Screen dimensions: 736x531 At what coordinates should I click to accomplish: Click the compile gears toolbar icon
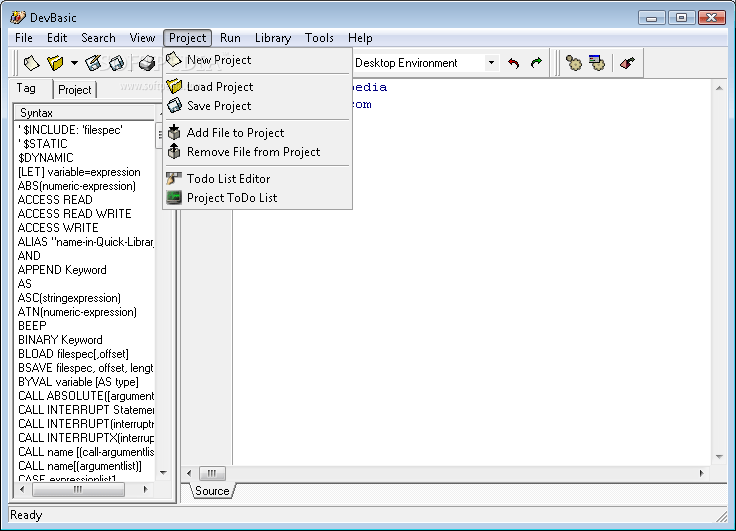point(573,63)
